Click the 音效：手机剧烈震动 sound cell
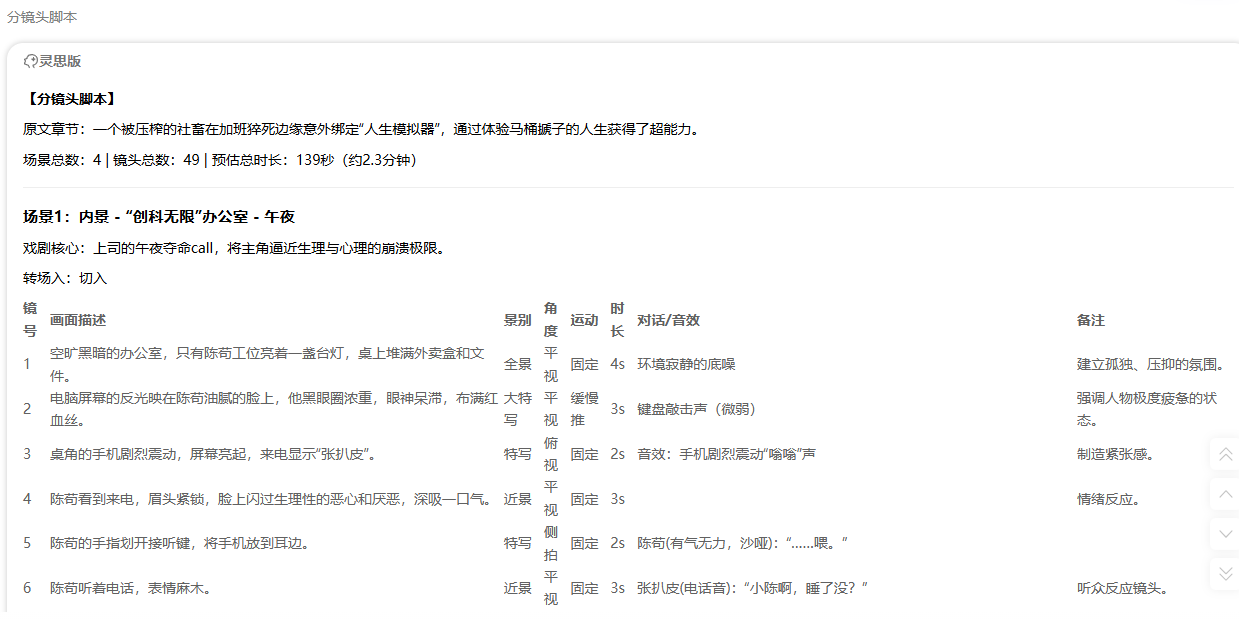The height and width of the screenshot is (621, 1239). 726,454
